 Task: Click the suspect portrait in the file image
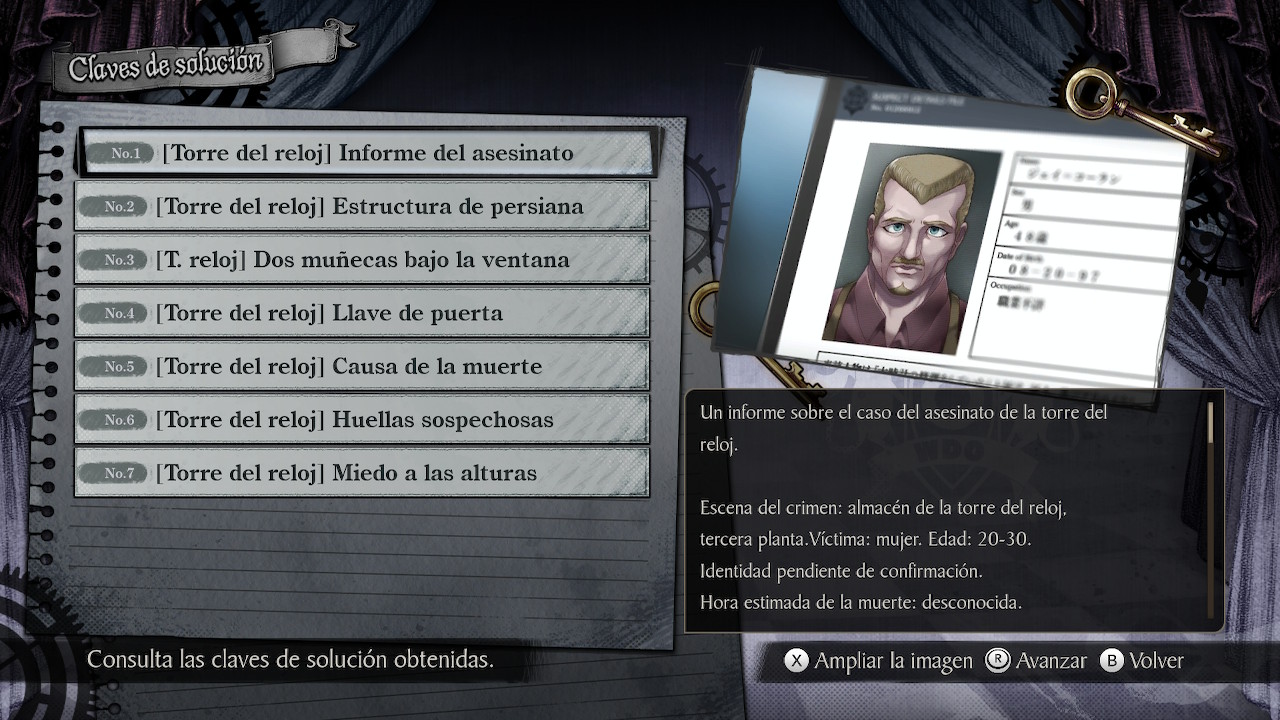coord(910,247)
